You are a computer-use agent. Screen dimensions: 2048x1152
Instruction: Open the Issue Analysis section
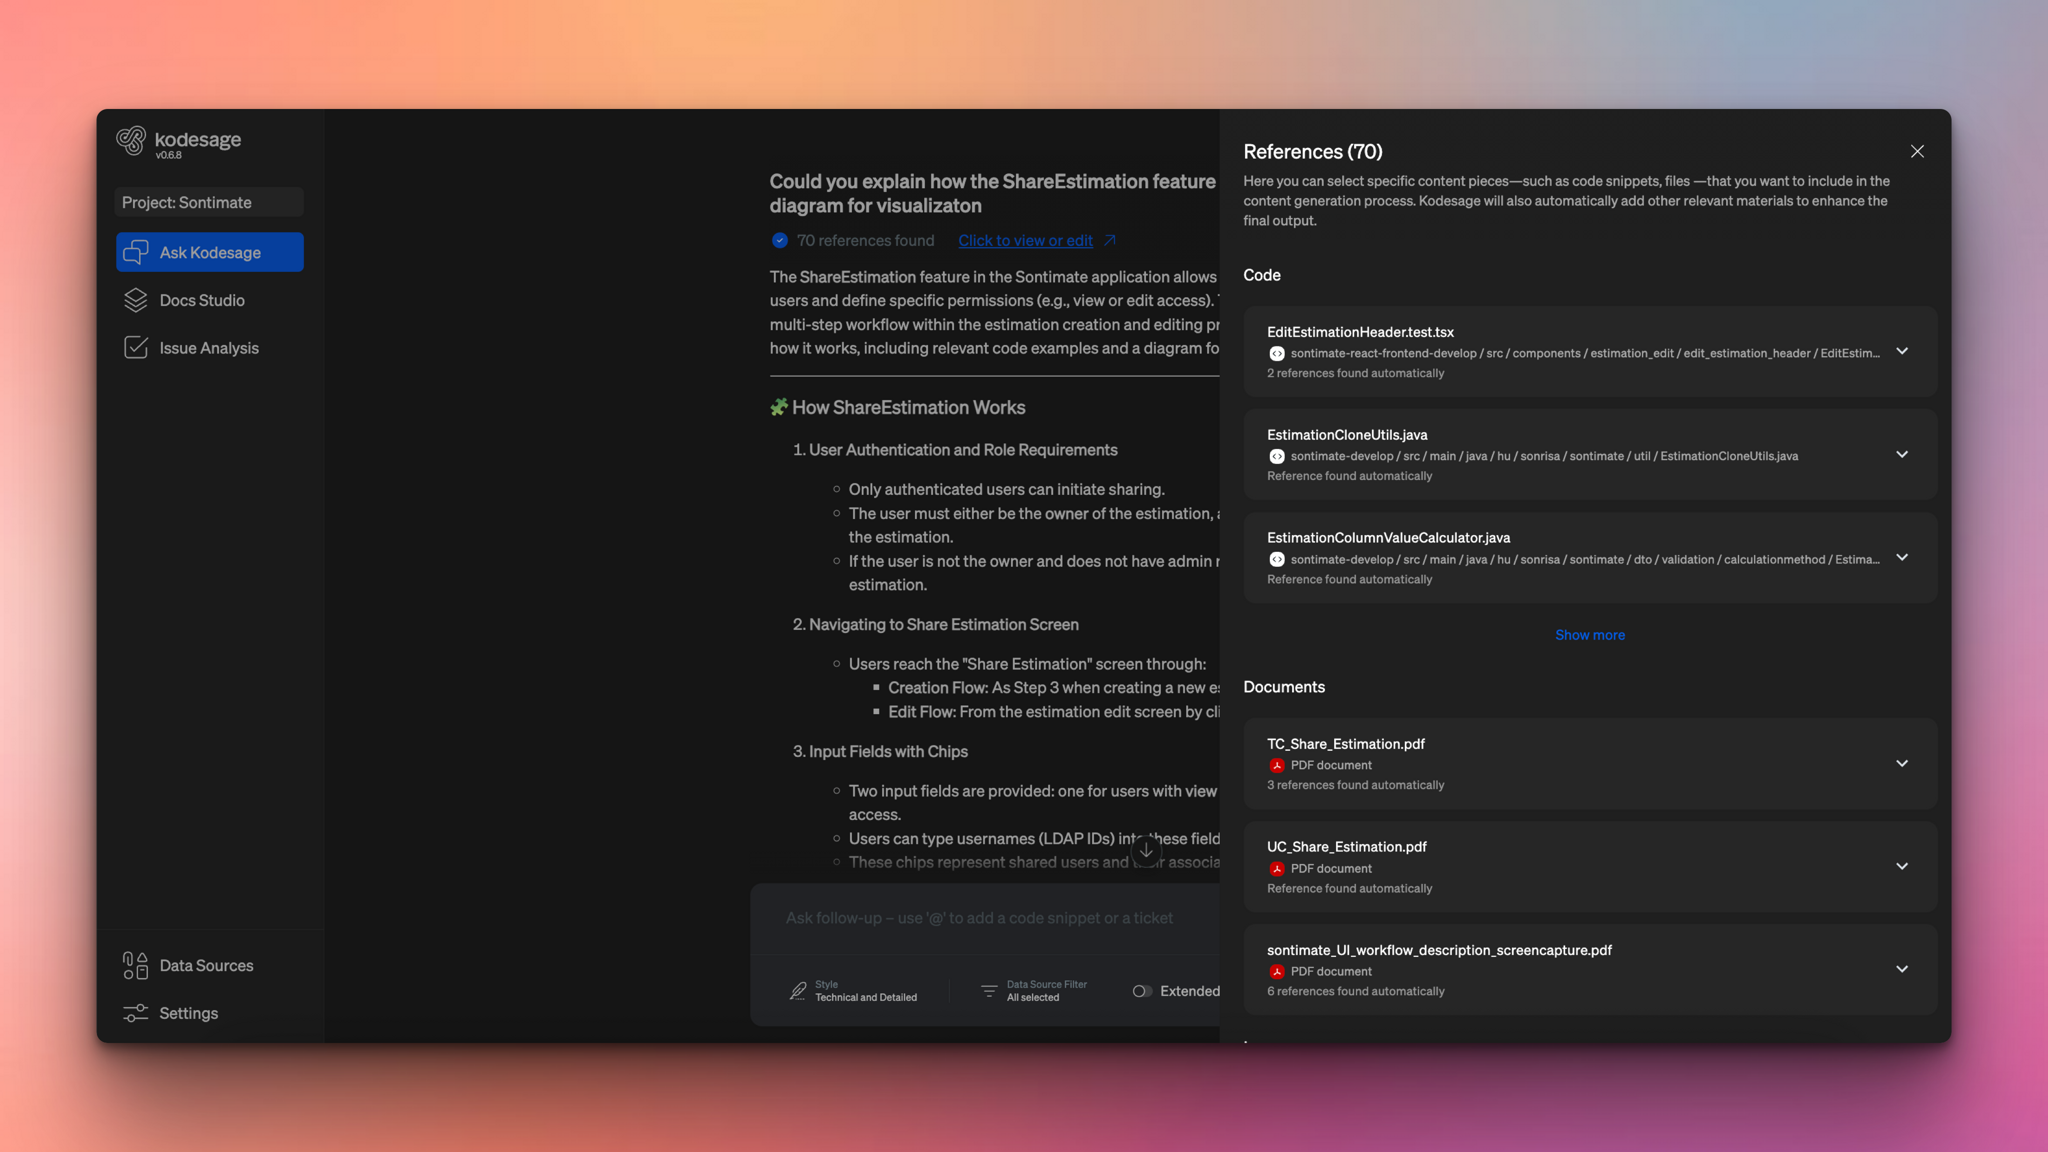[209, 347]
